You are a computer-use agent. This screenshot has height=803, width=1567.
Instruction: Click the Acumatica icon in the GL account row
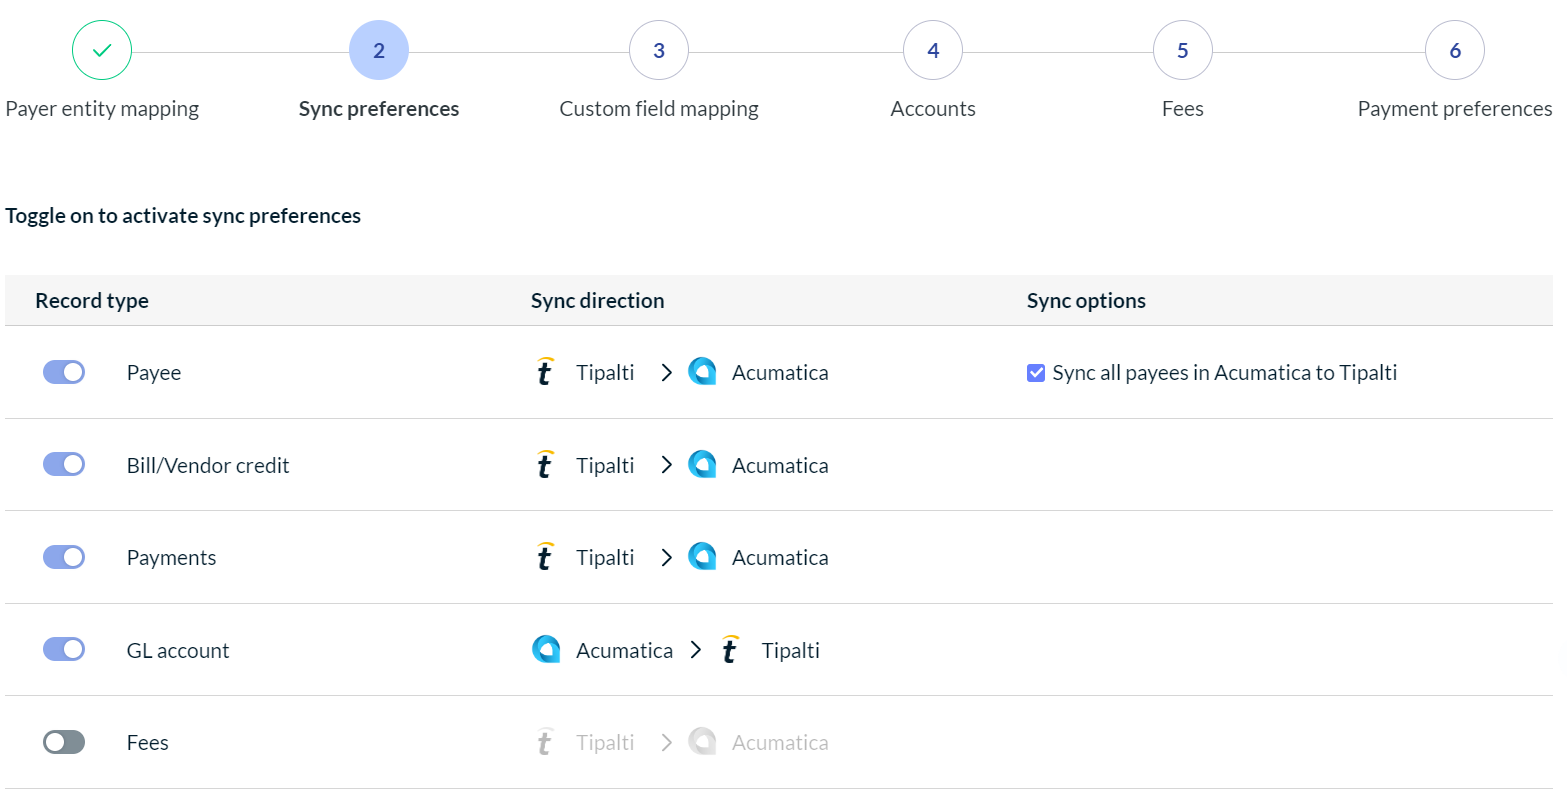click(x=546, y=649)
